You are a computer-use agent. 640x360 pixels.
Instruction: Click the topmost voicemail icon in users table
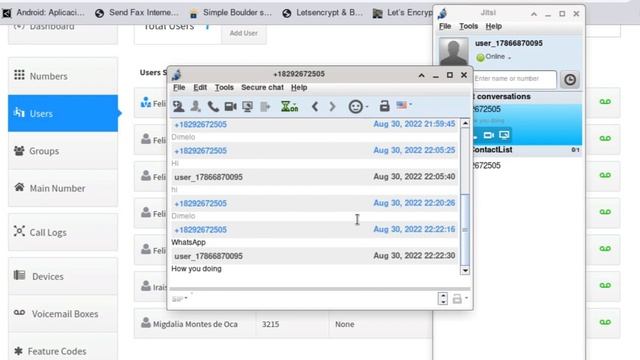[605, 102]
